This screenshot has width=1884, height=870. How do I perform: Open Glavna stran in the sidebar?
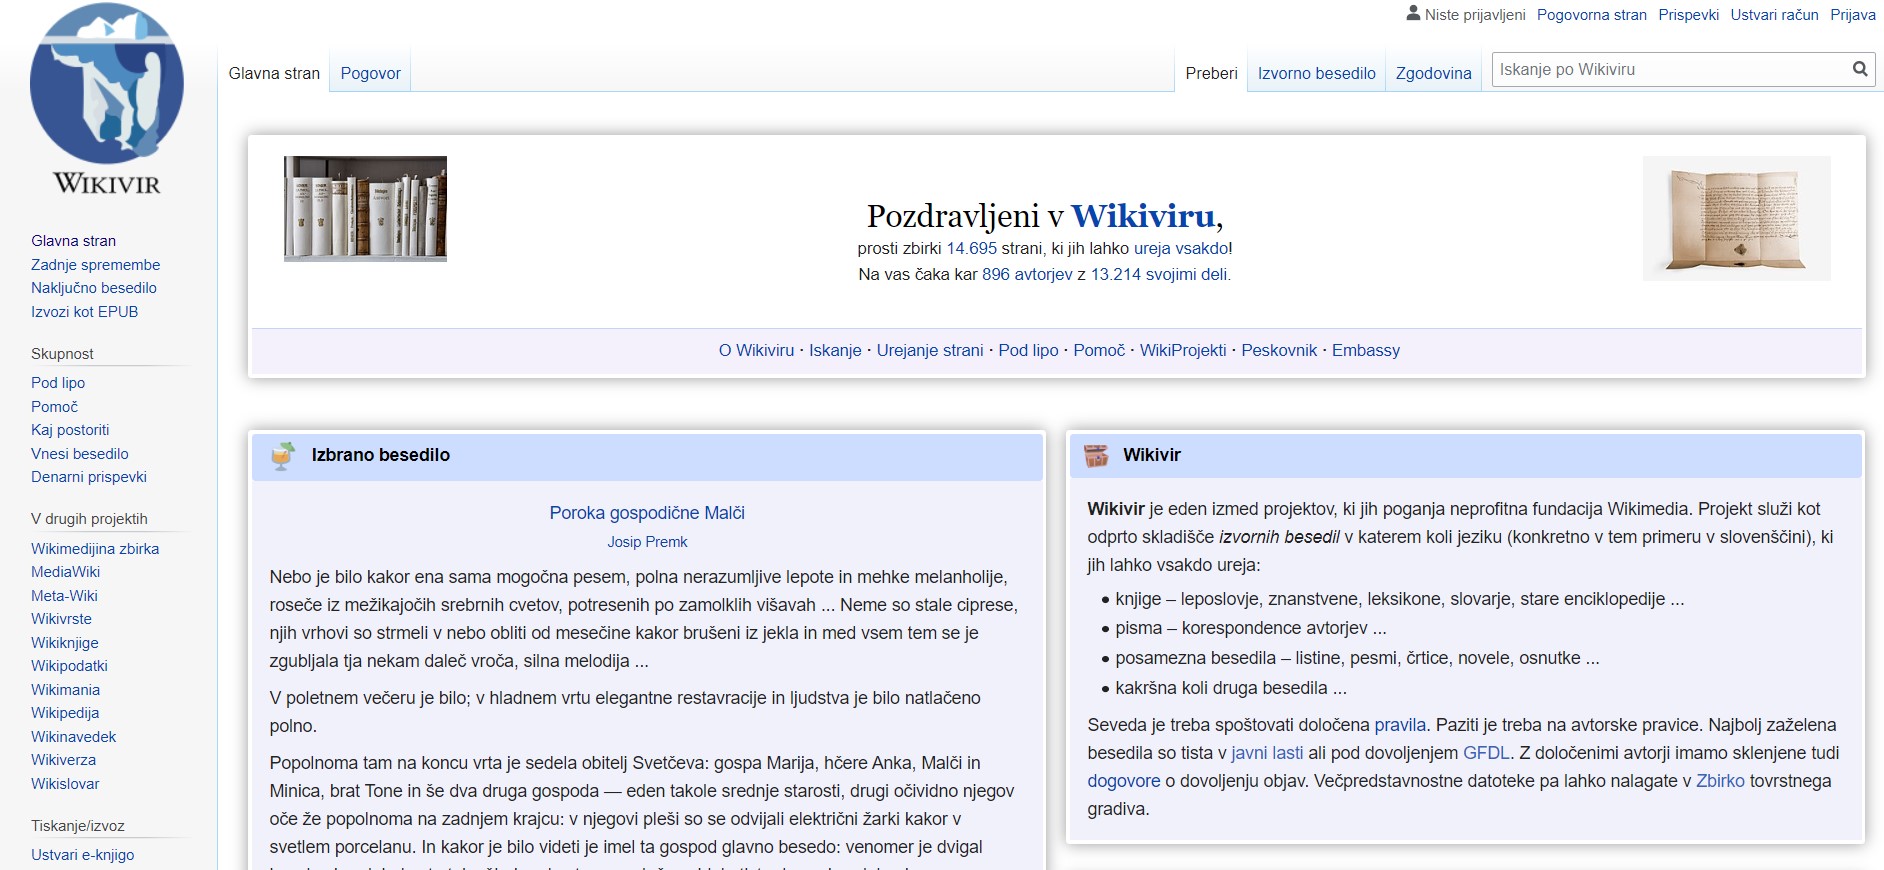point(73,241)
